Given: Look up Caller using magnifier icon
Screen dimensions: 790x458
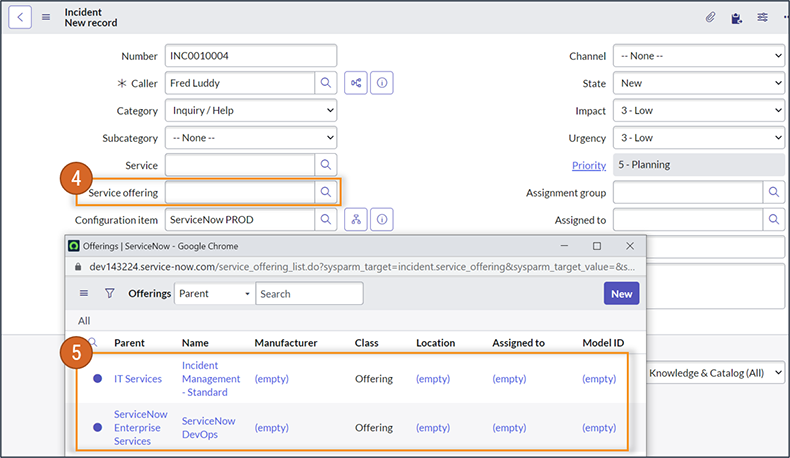Looking at the screenshot, I should coord(326,83).
